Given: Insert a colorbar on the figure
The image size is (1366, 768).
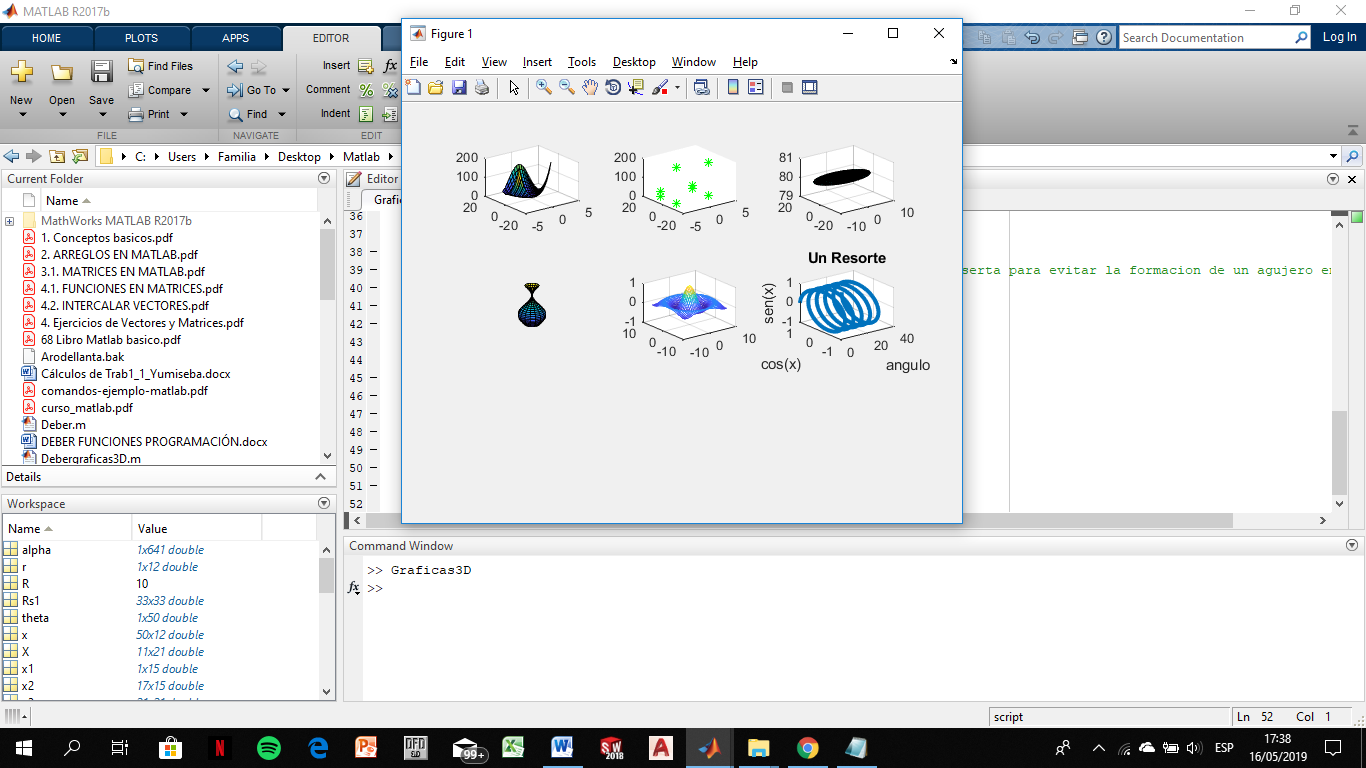Looking at the screenshot, I should [x=733, y=87].
